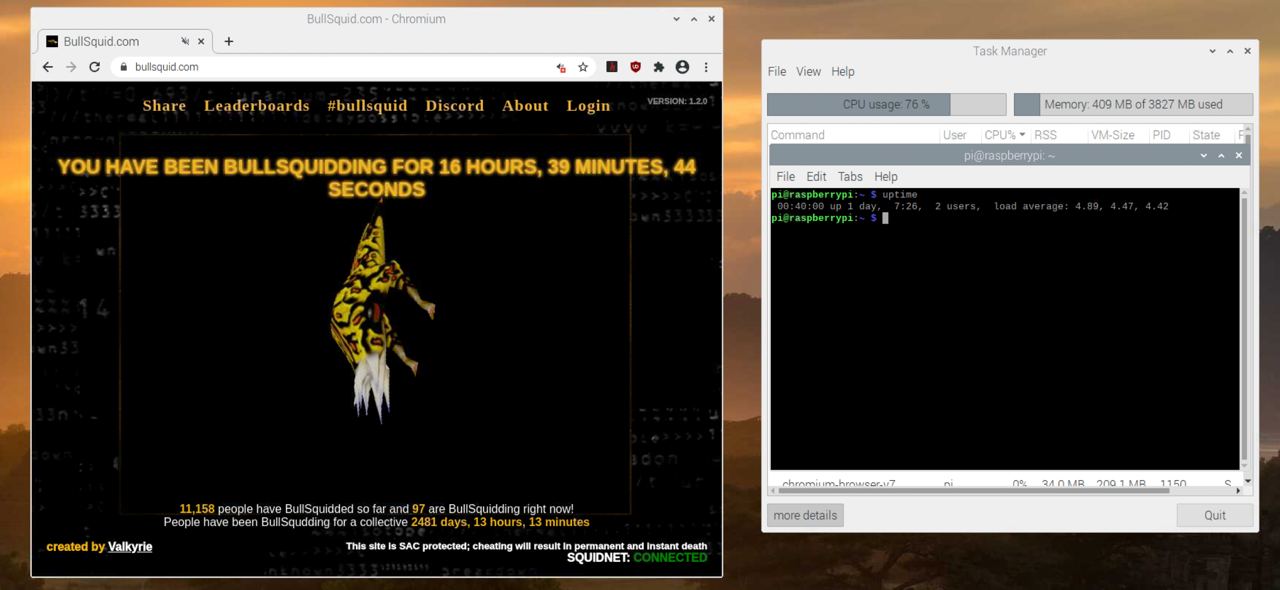The image size is (1280, 590).
Task: Close the pi@raspberrypi terminal window
Action: [1239, 155]
